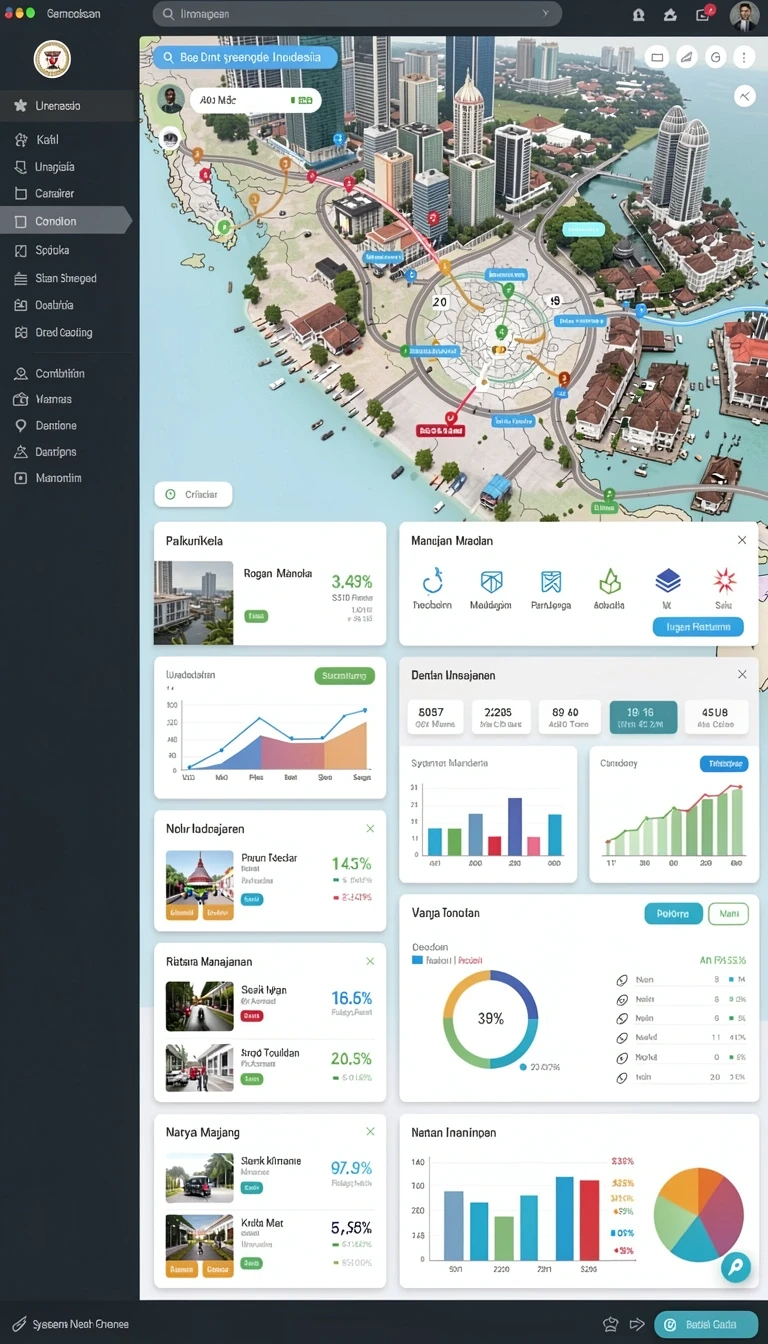Close the Dentan Unsajanen panel
This screenshot has height=1344, width=768.
point(742,675)
